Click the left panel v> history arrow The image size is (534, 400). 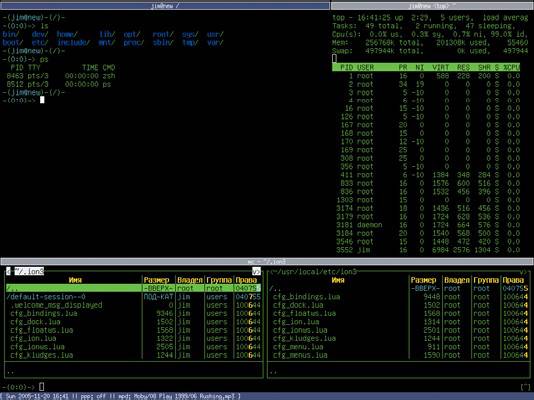[256, 271]
